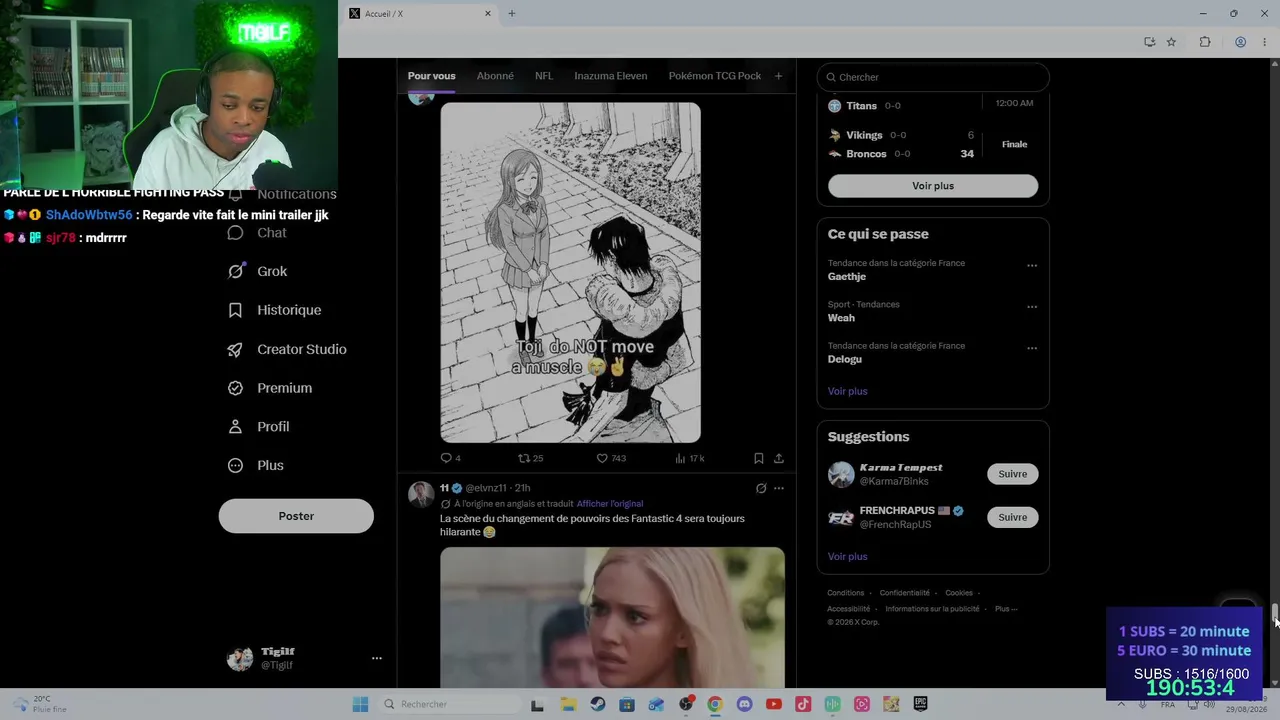The width and height of the screenshot is (1280, 720).
Task: Like the manga post with 743 likes
Action: tap(611, 458)
